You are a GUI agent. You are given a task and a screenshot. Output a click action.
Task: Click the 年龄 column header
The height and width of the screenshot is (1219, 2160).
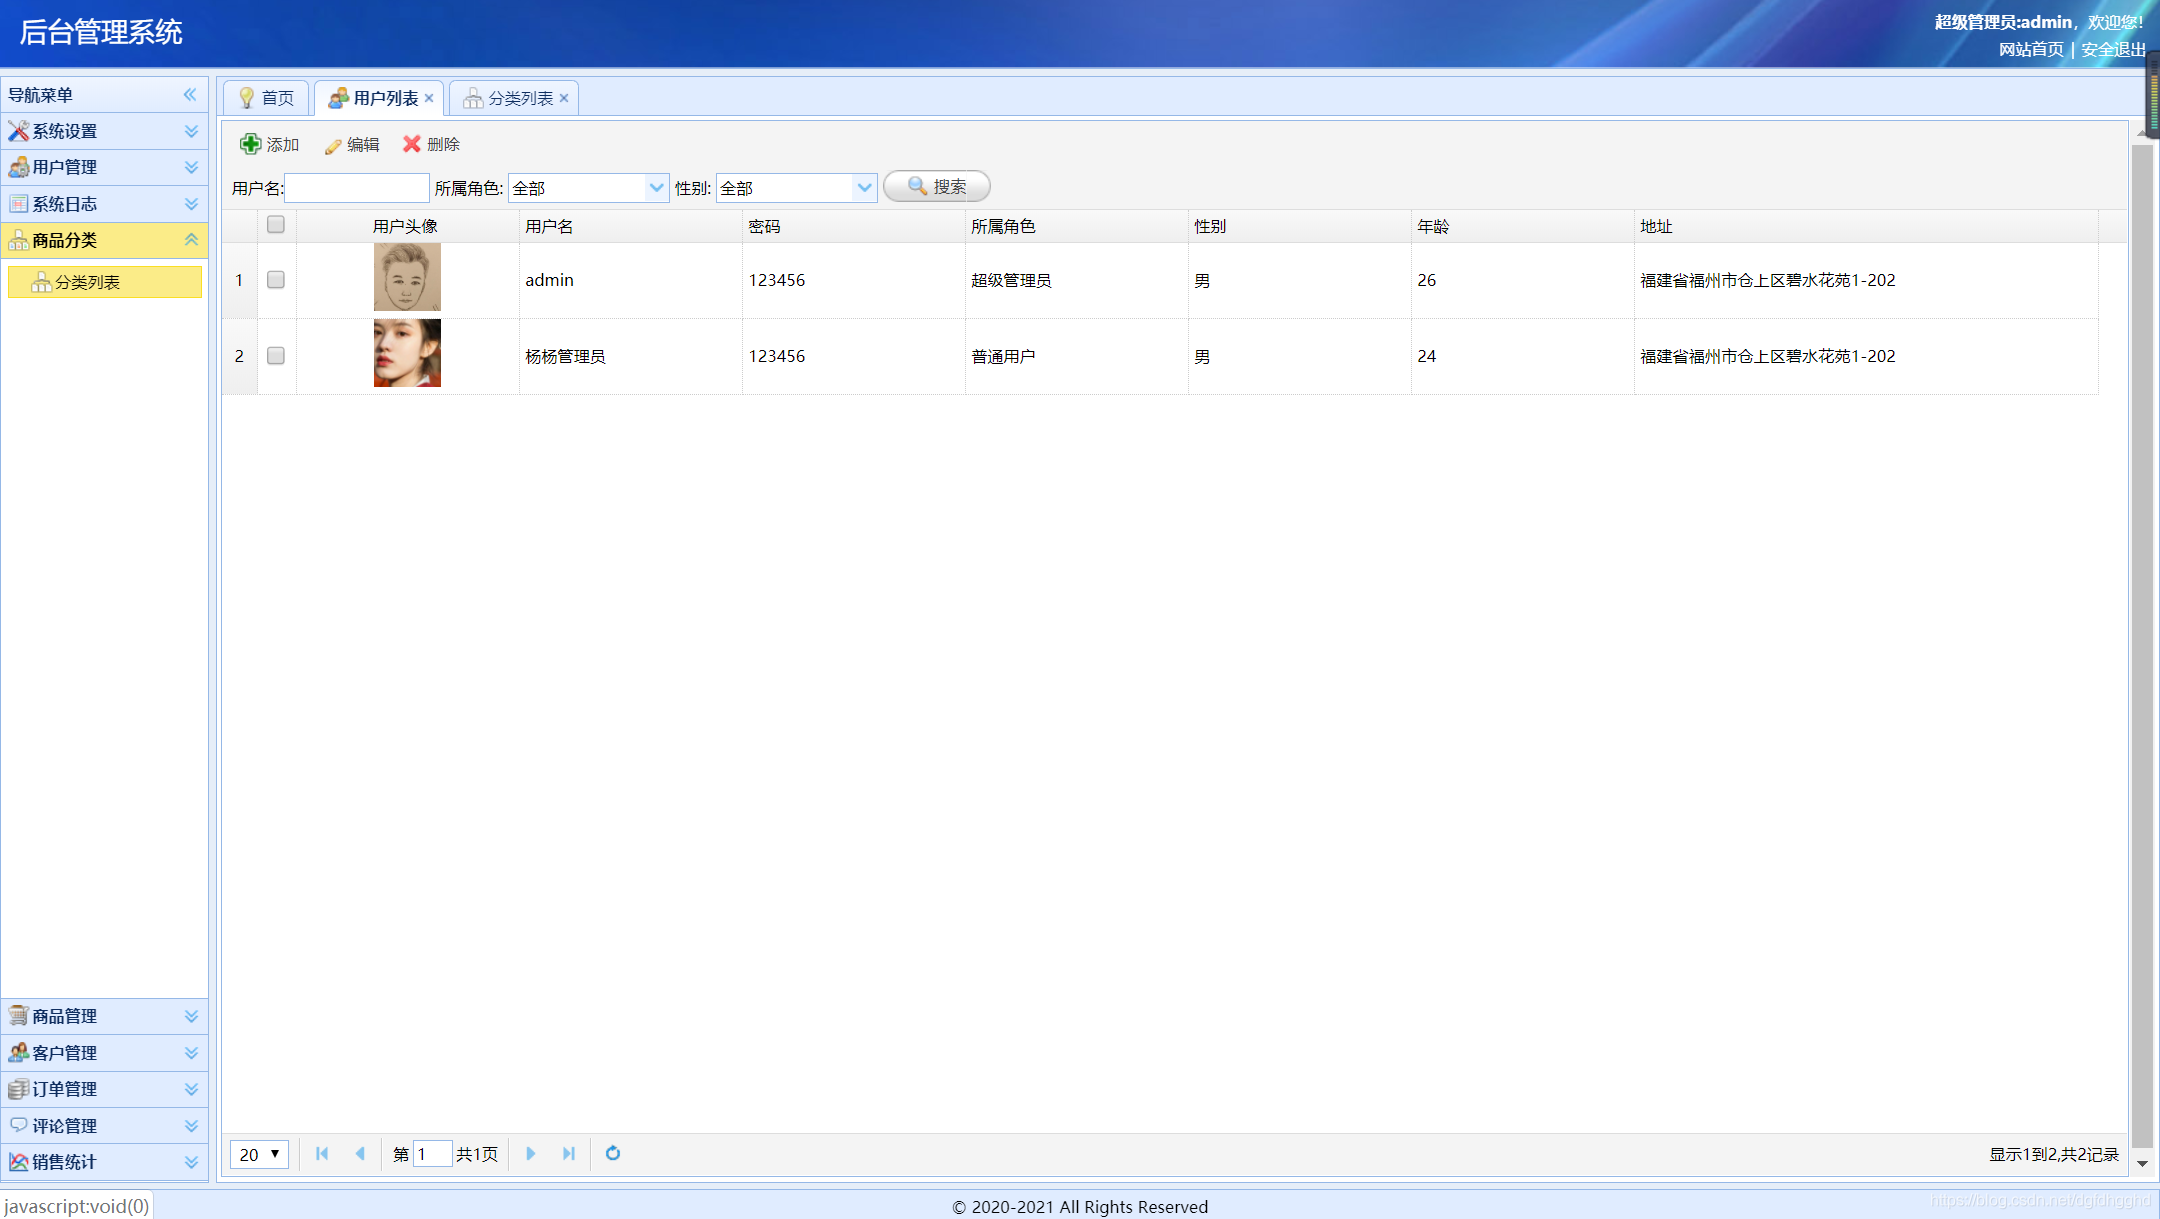[x=1522, y=226]
